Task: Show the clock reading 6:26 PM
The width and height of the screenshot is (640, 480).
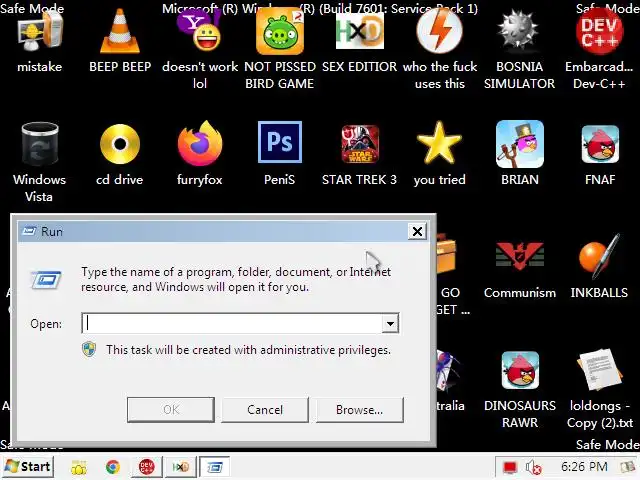Action: click(x=584, y=467)
